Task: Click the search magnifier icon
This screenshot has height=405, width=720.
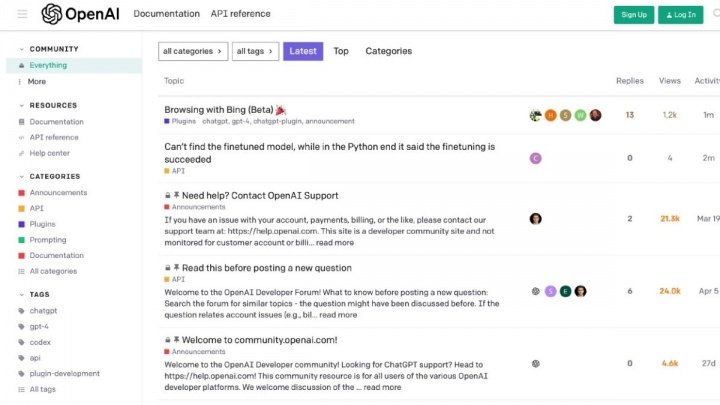Action: 716,14
